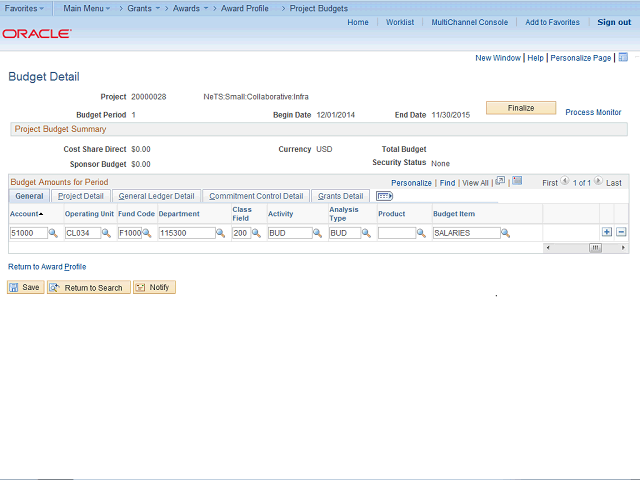Click the Save button
Screen dimensions: 640x480
[x=25, y=288]
